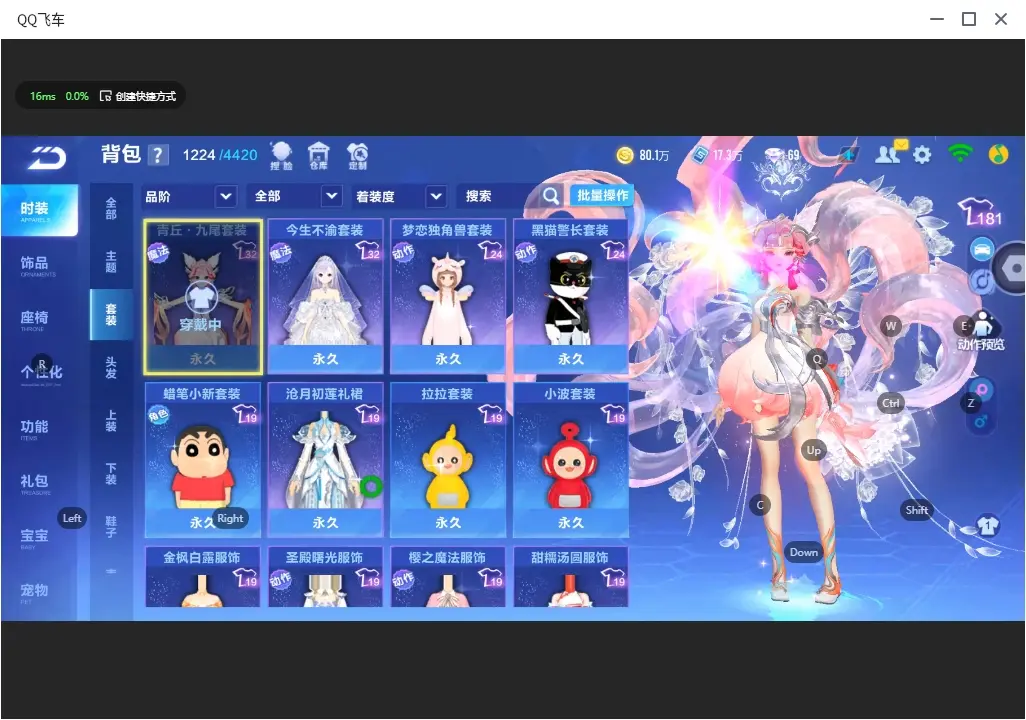Open the settings gear
Screen dimensions: 1026x720
922,155
